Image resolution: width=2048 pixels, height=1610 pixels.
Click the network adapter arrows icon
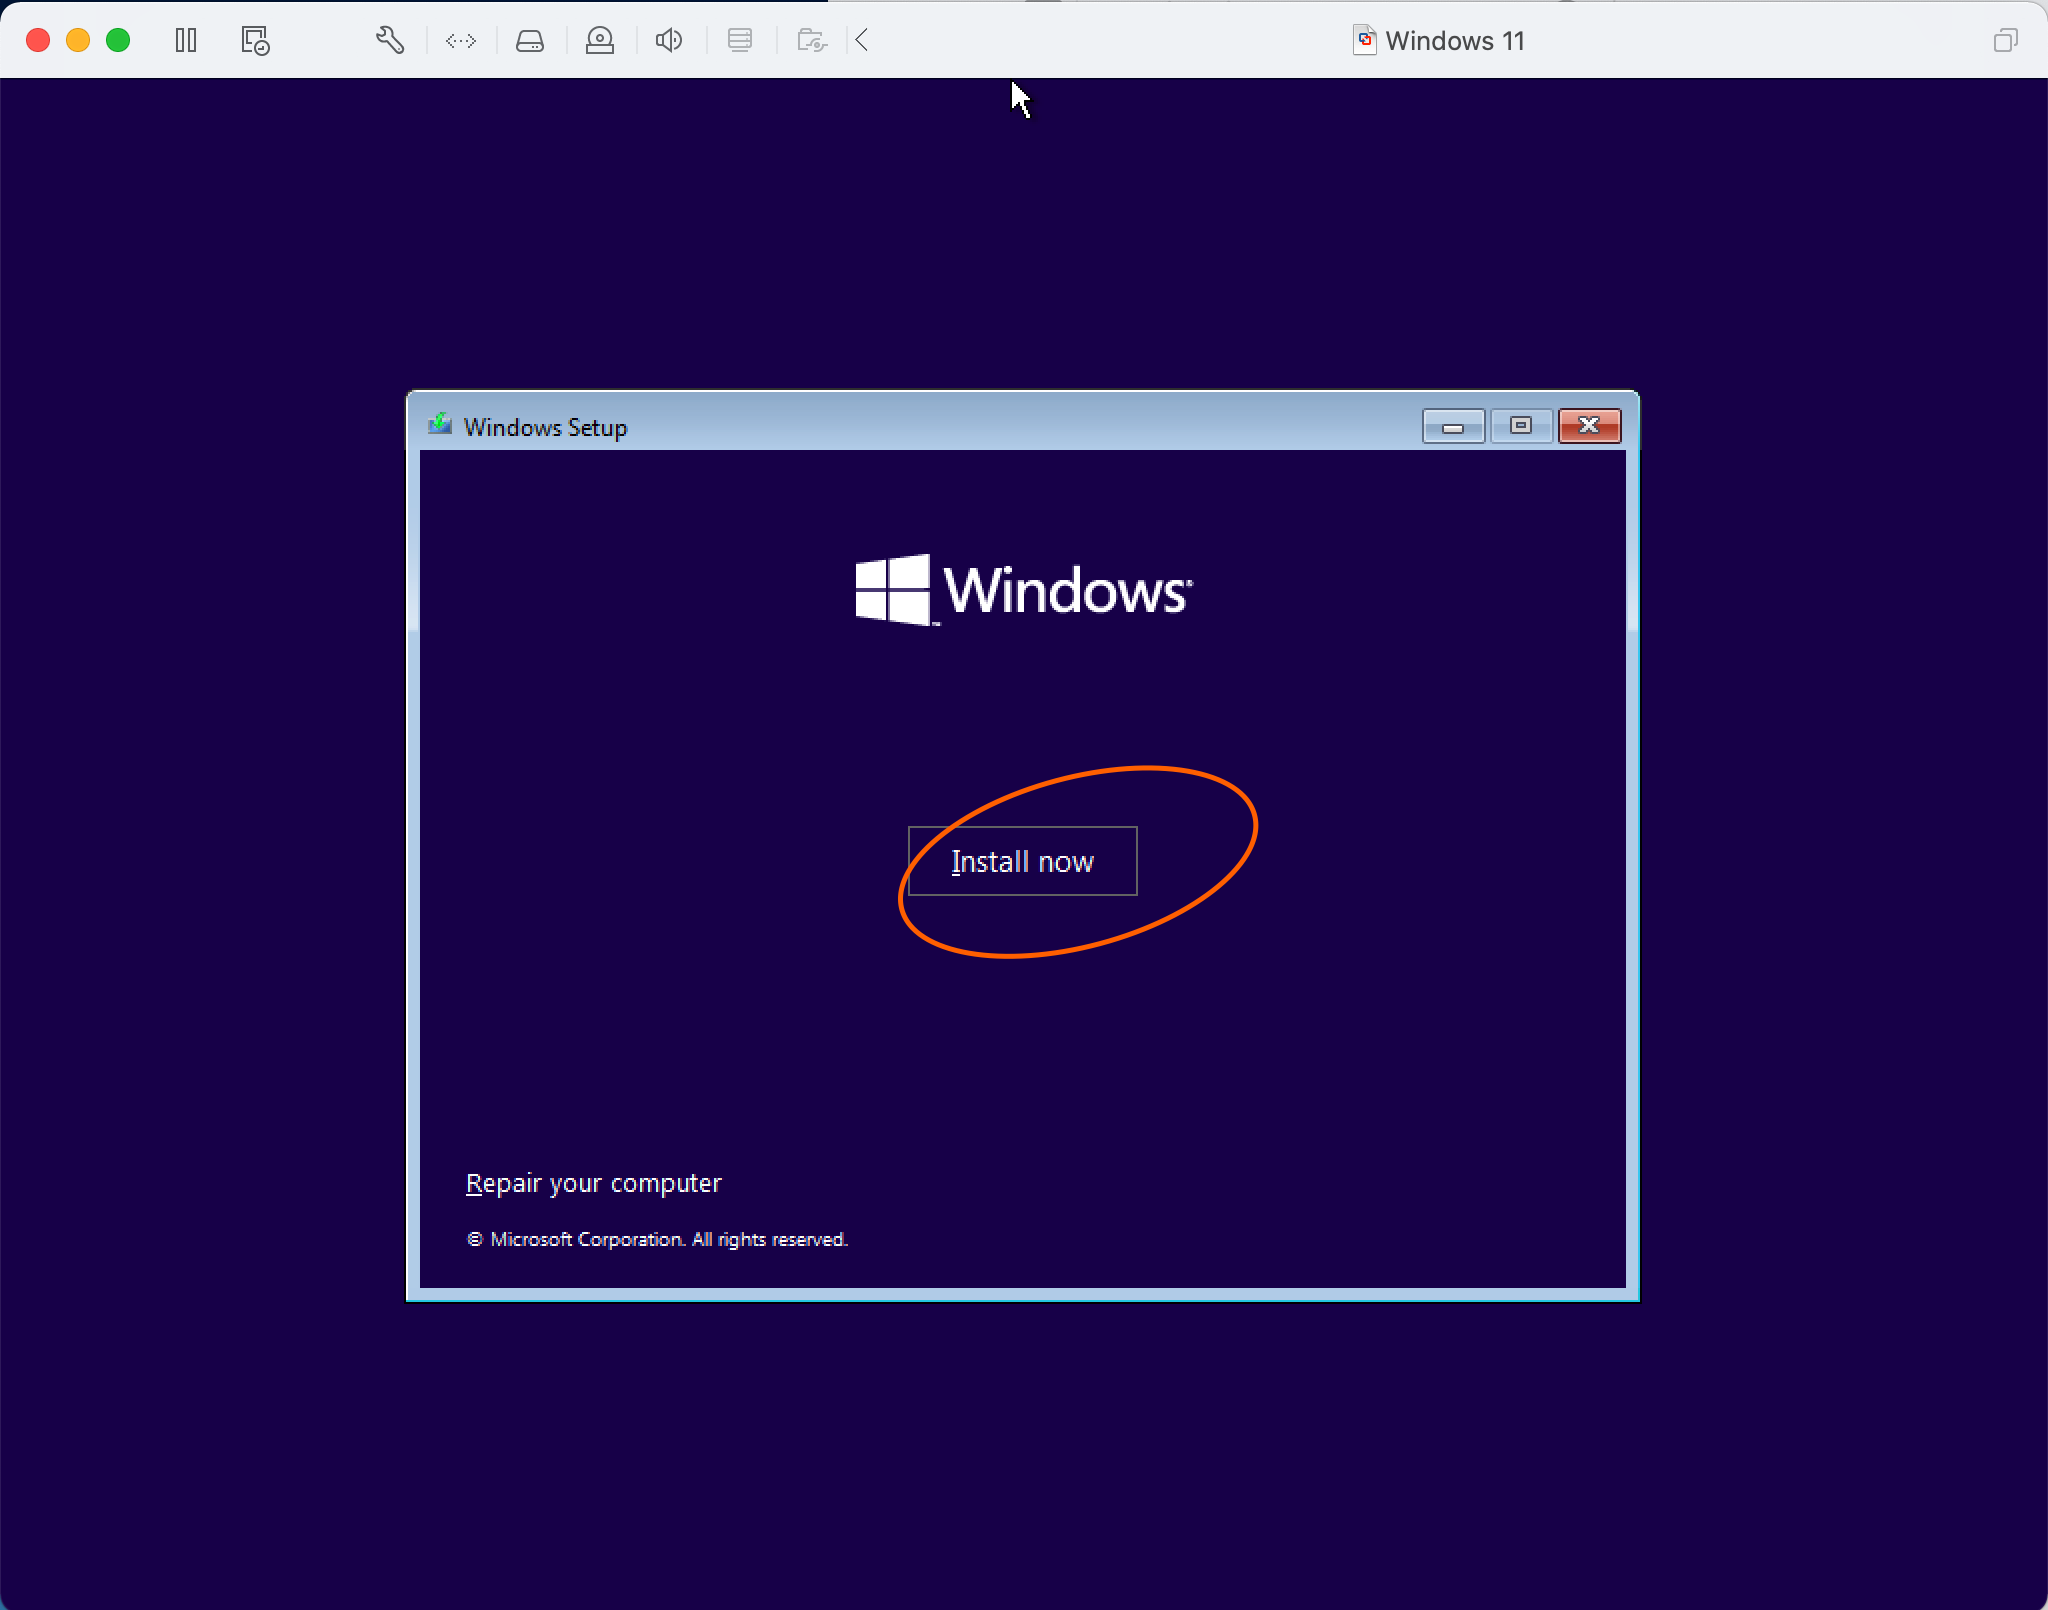pos(461,40)
